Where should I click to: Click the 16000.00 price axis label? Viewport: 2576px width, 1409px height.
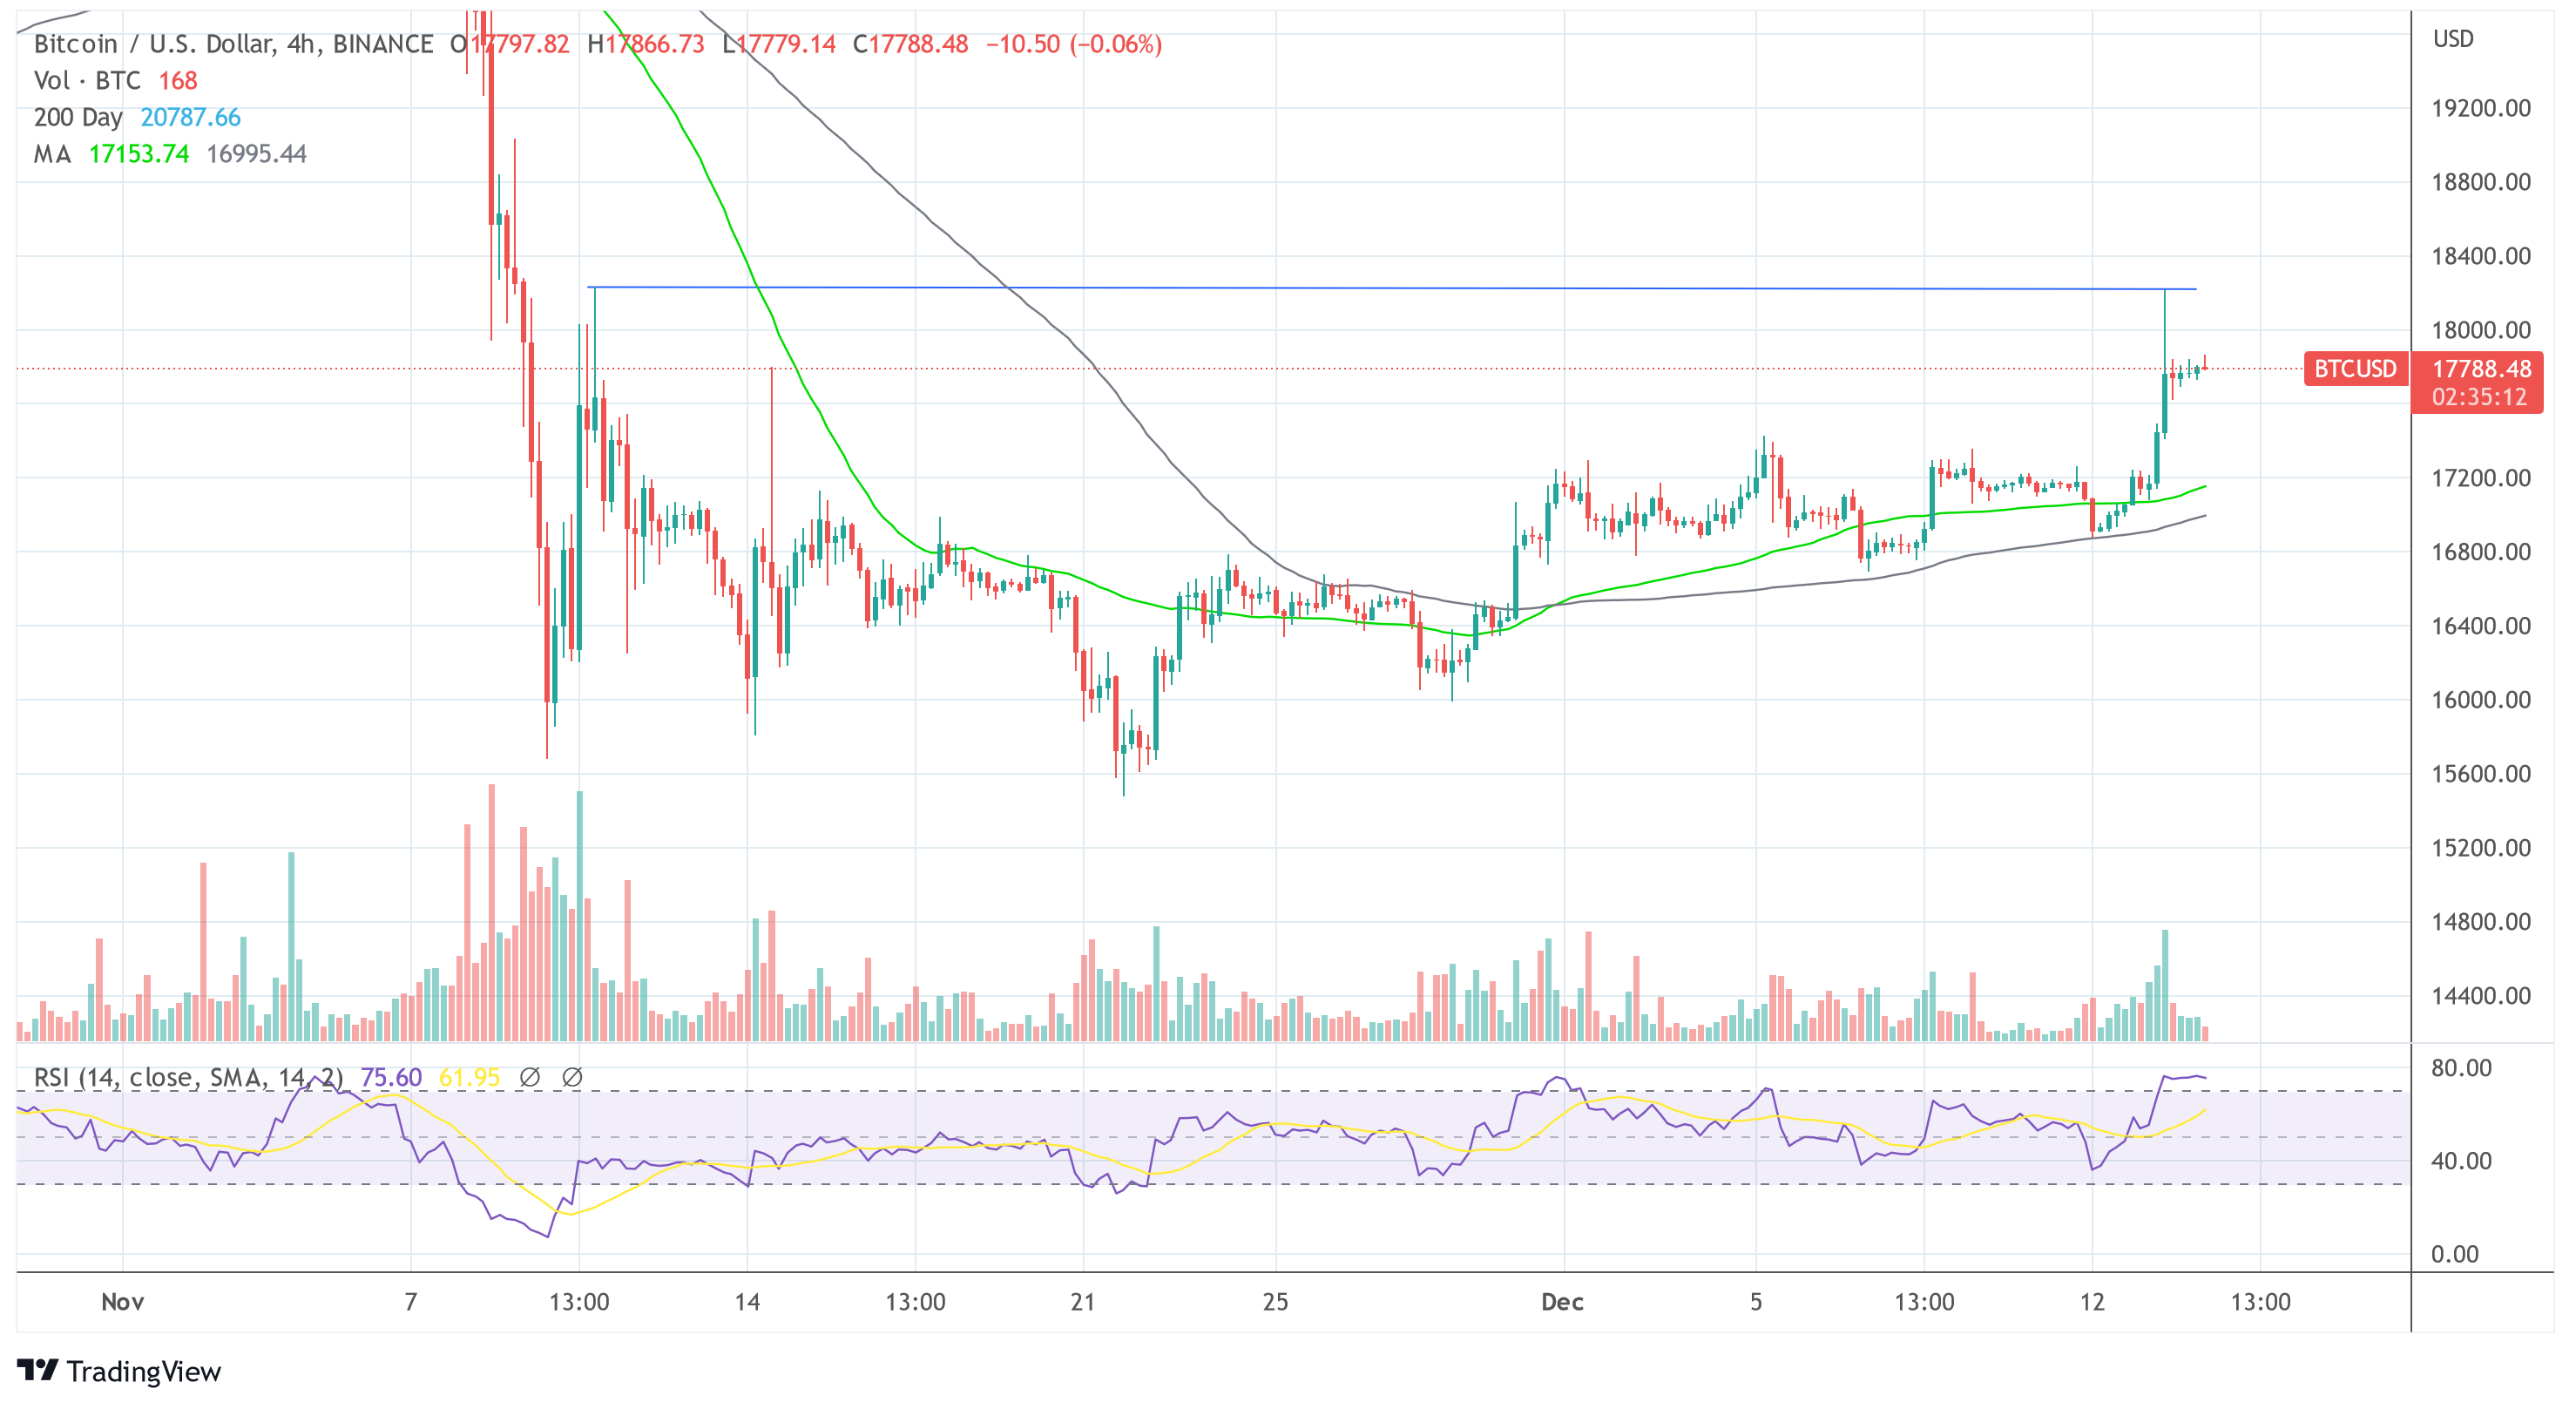(x=2481, y=700)
